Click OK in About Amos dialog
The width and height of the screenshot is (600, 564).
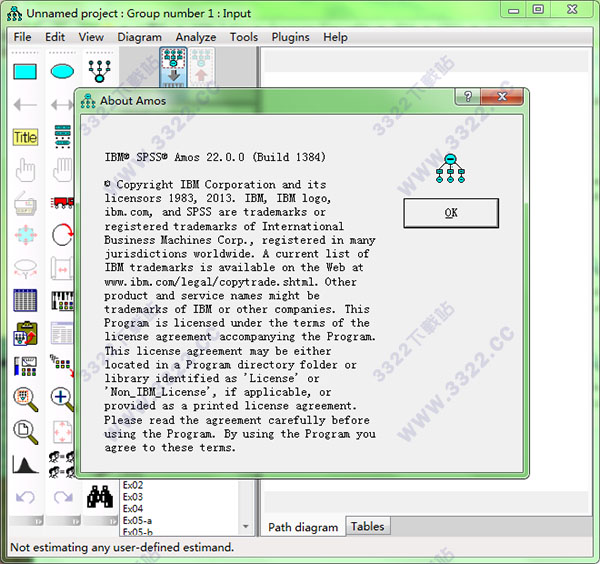click(x=451, y=213)
